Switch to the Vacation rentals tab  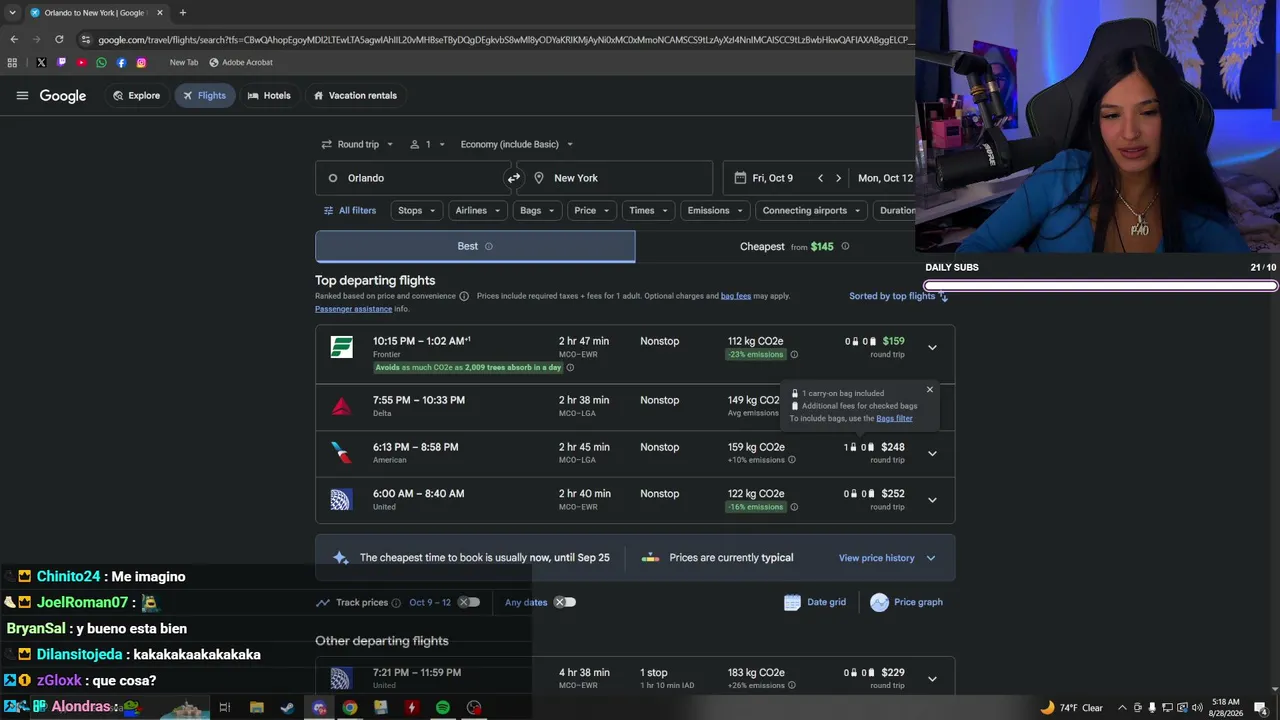(355, 96)
